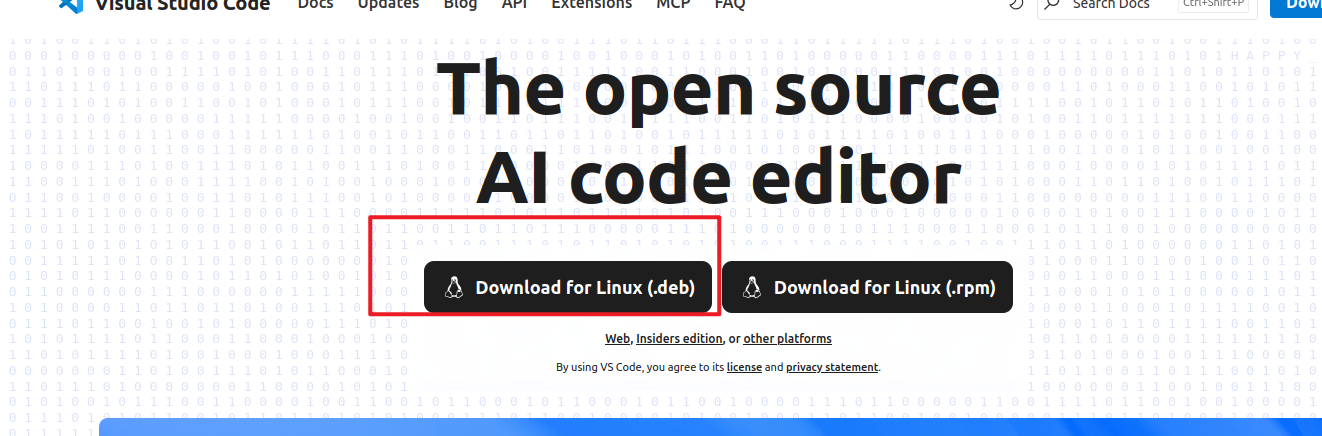Click the Ctrl+Shift+P shortcut hint

[1213, 4]
